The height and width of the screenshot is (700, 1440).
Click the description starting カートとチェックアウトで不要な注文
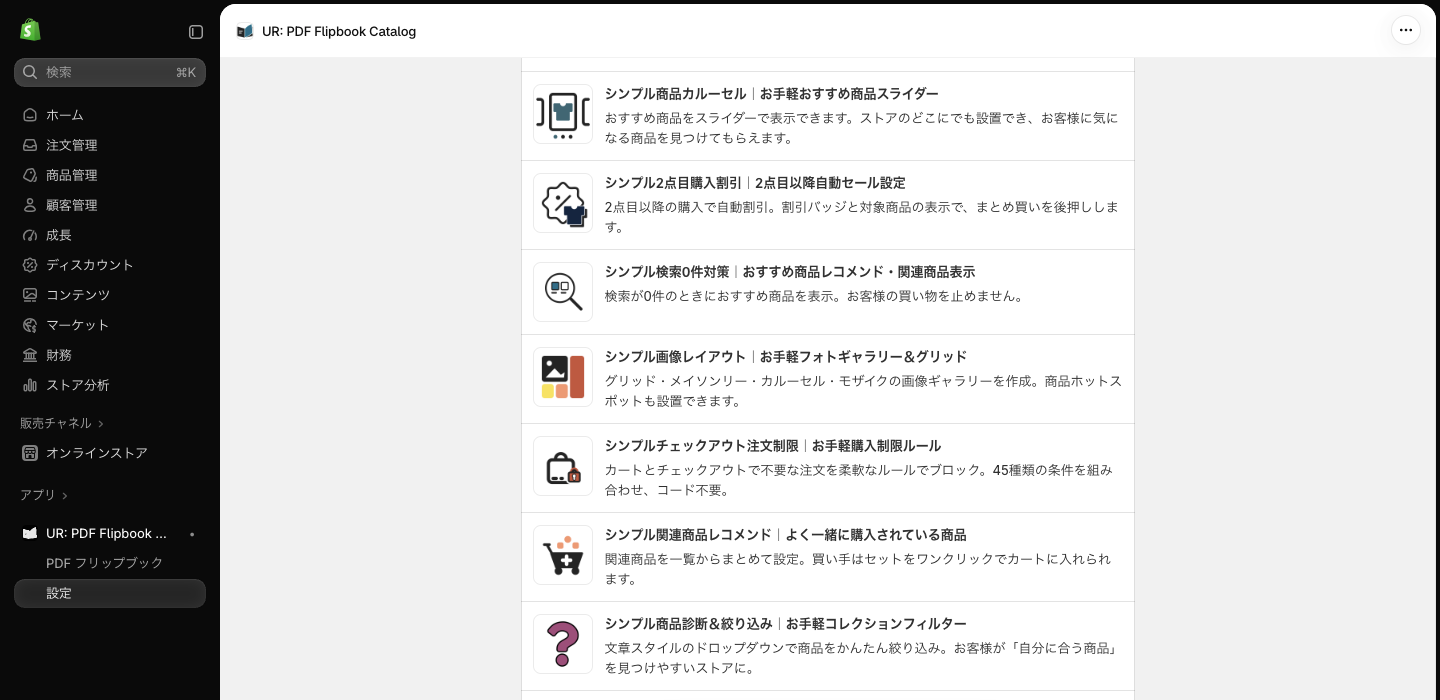click(859, 480)
